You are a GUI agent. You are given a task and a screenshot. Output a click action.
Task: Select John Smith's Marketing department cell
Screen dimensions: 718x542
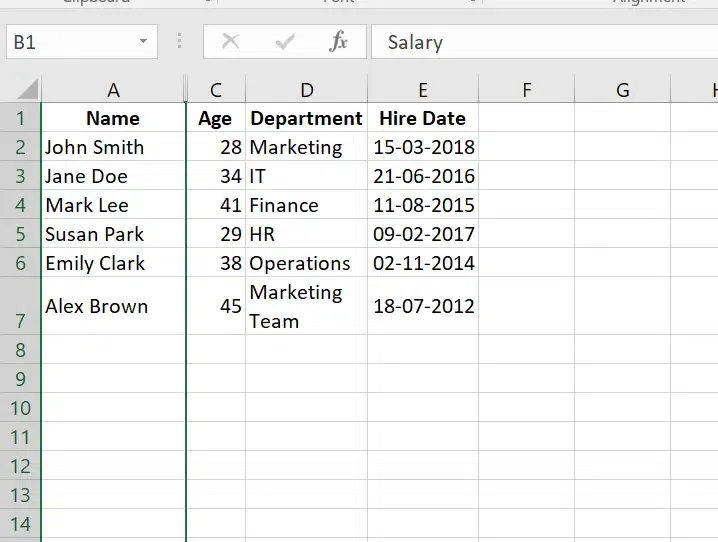click(306, 146)
